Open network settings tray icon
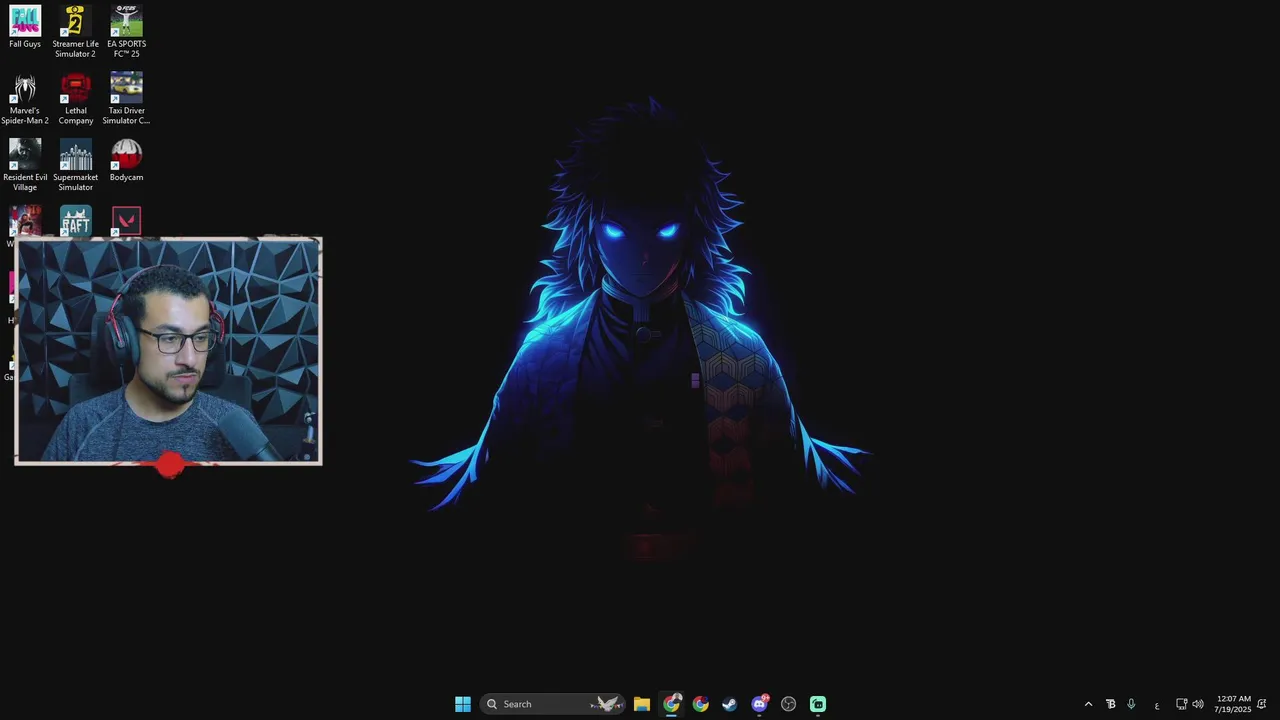This screenshot has height=720, width=1280. point(1181,704)
